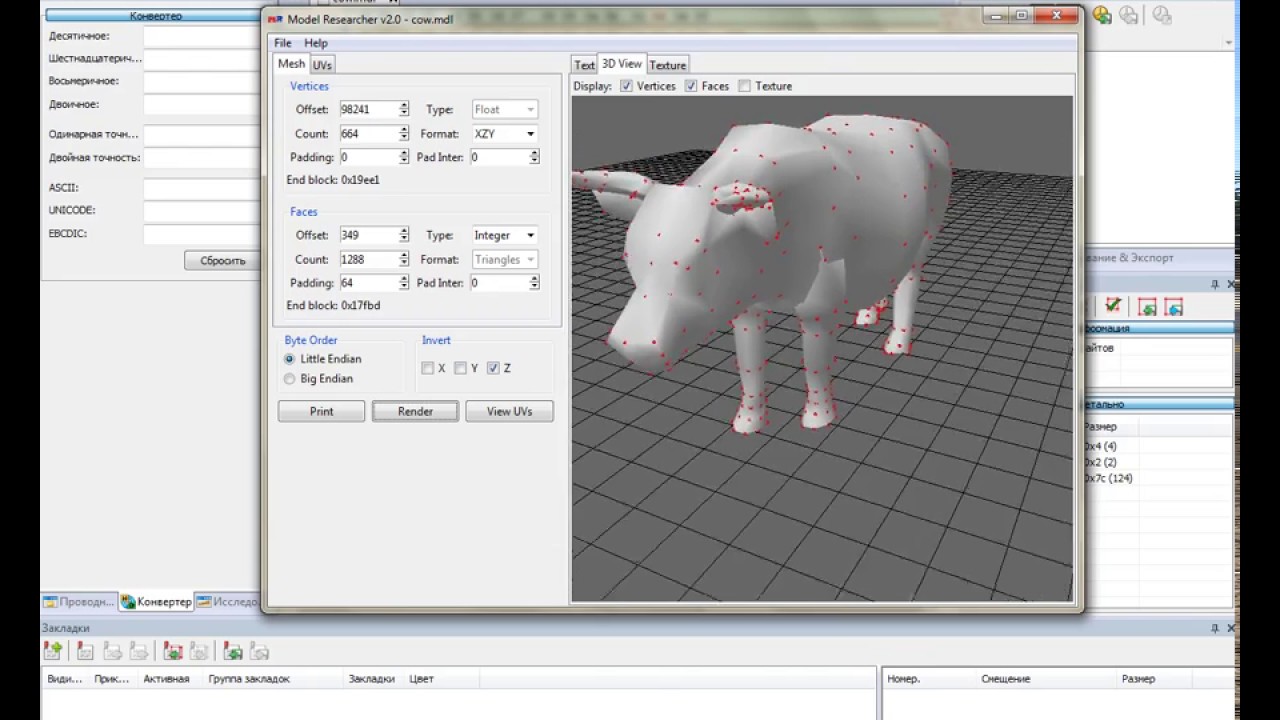Click the Faces Padding field 64
The height and width of the screenshot is (720, 1280).
pyautogui.click(x=369, y=284)
